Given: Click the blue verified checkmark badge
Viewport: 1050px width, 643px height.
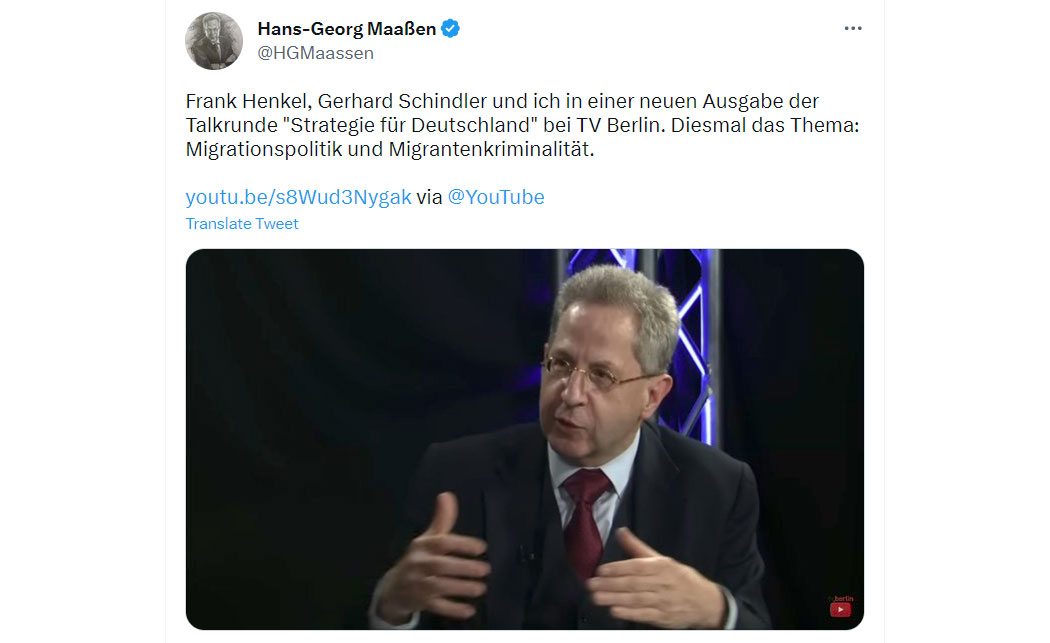Looking at the screenshot, I should [450, 29].
